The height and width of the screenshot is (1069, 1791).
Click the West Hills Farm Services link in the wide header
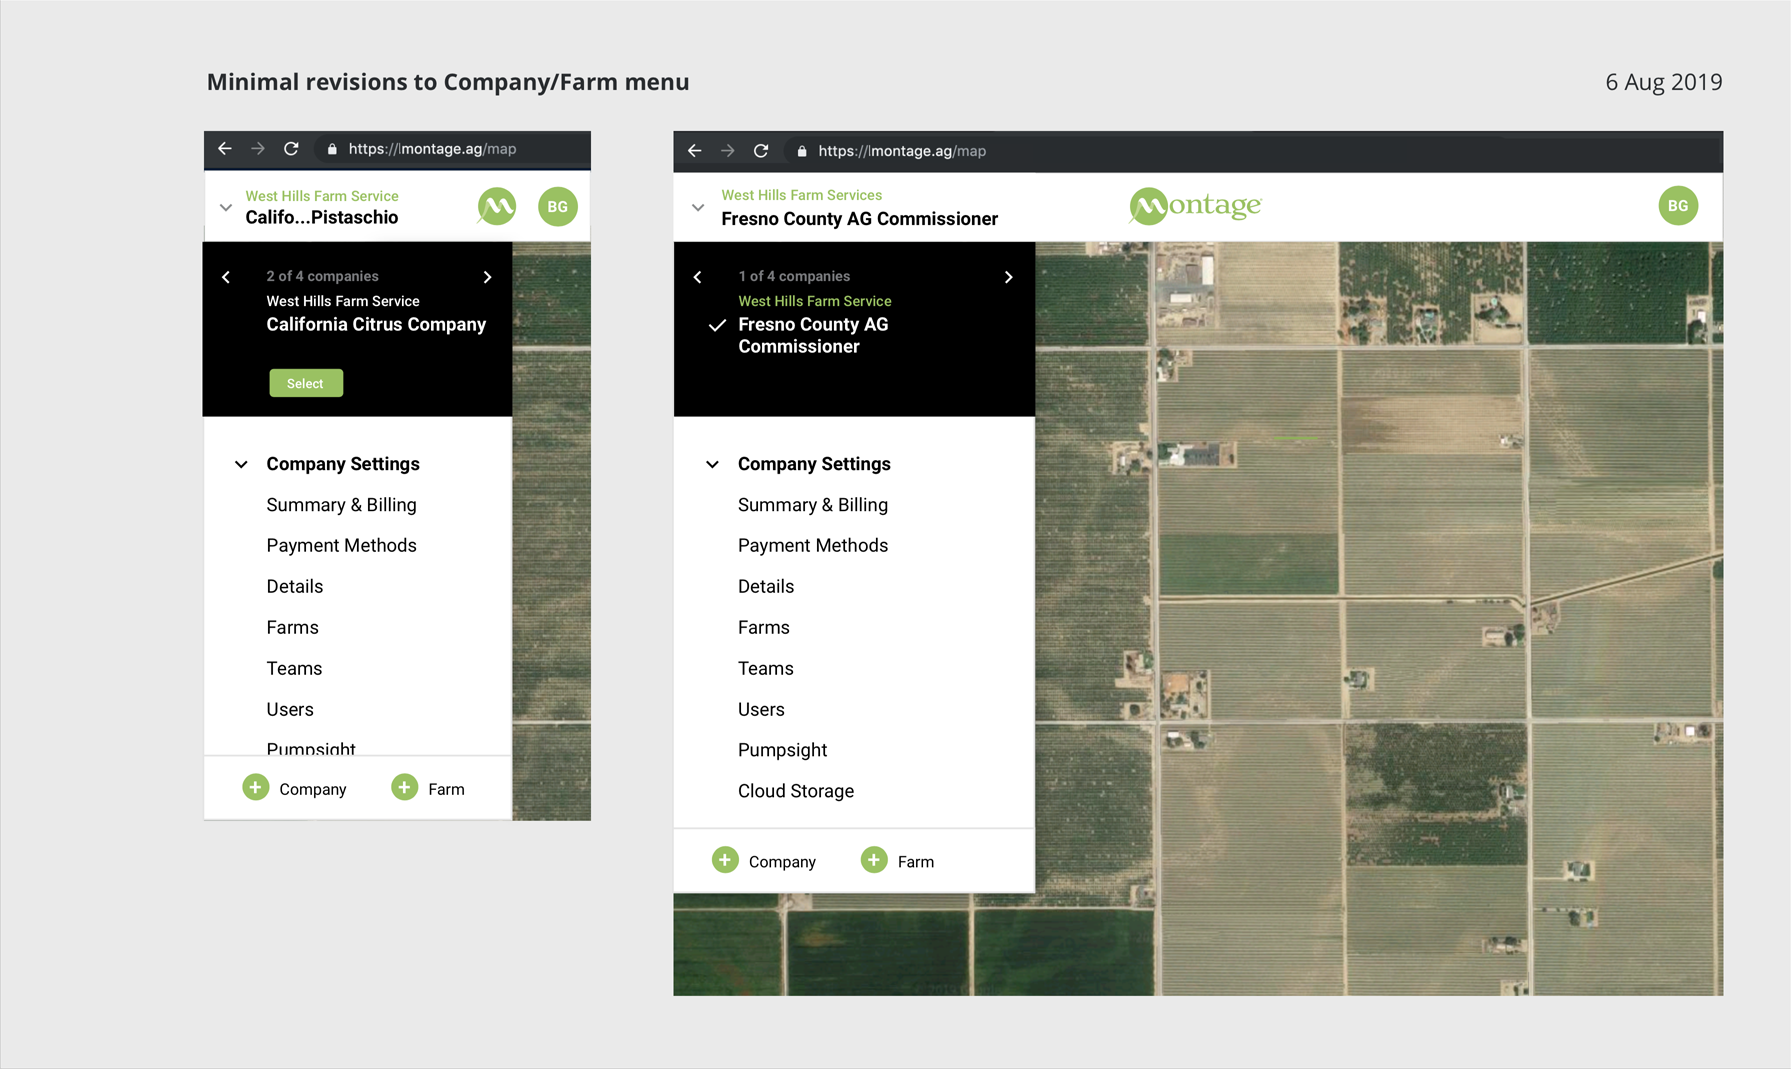point(801,195)
